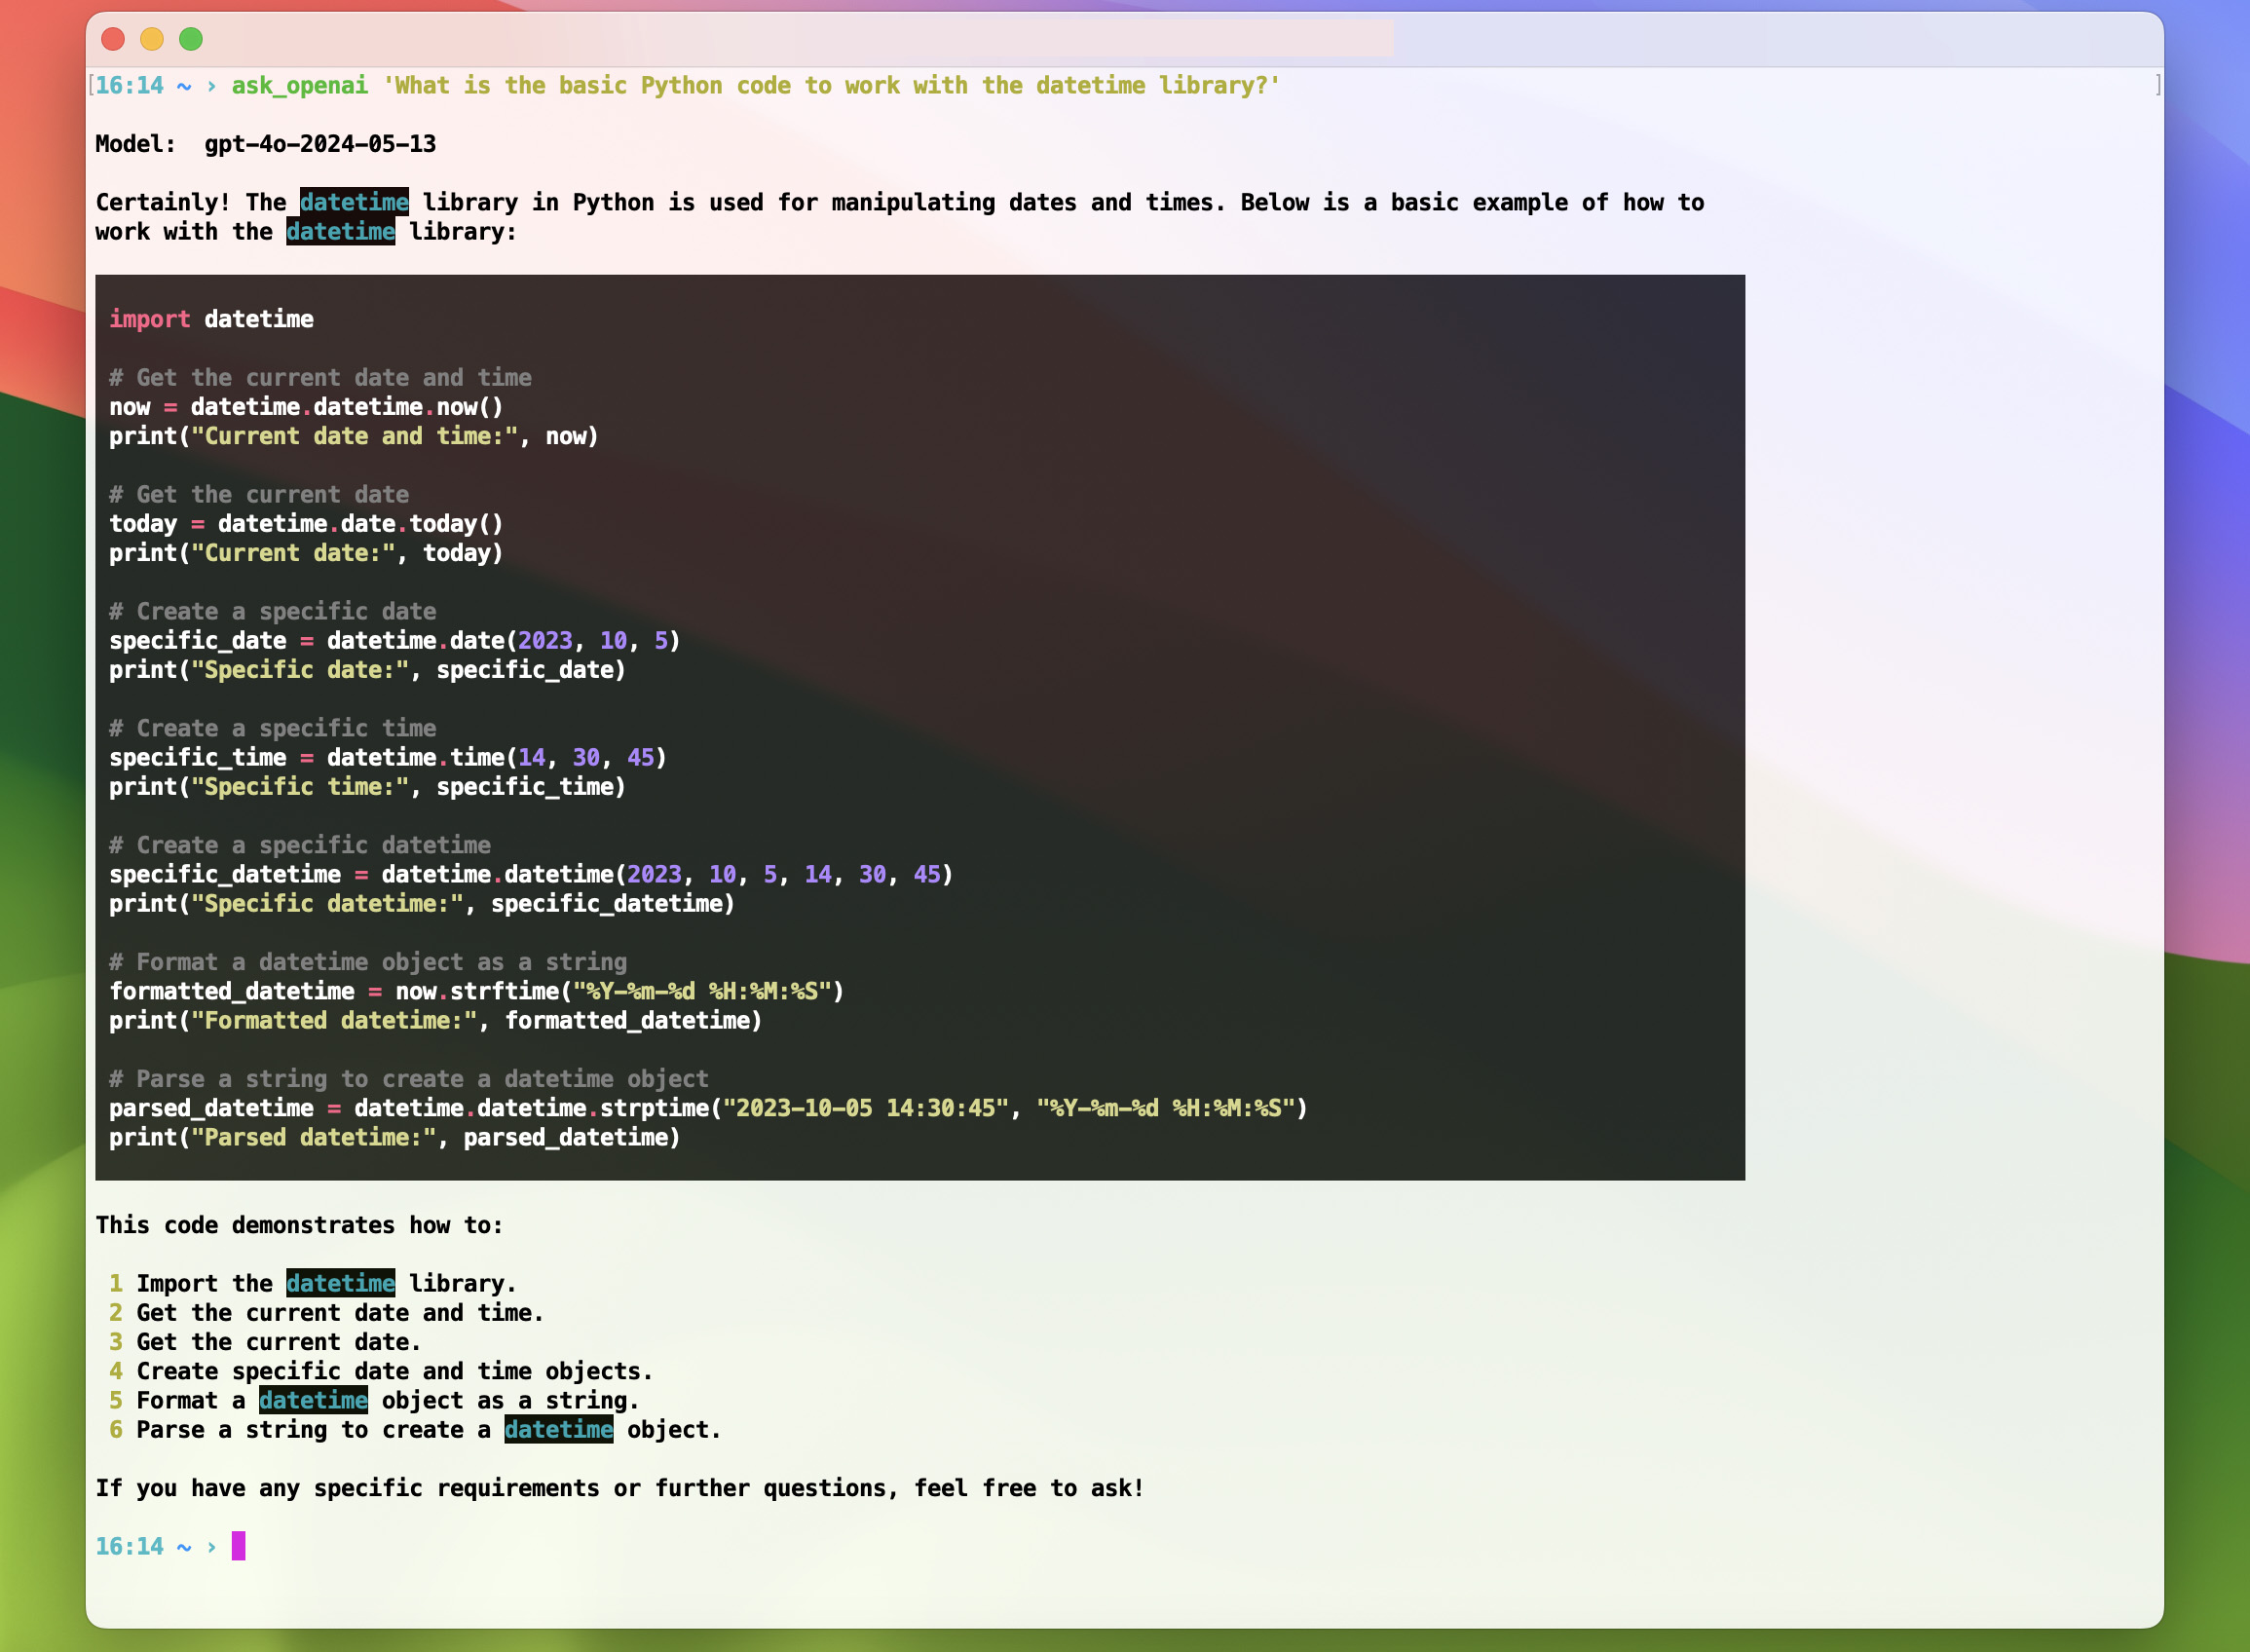2250x1652 pixels.
Task: Click the green zoom window button
Action: pos(191,39)
